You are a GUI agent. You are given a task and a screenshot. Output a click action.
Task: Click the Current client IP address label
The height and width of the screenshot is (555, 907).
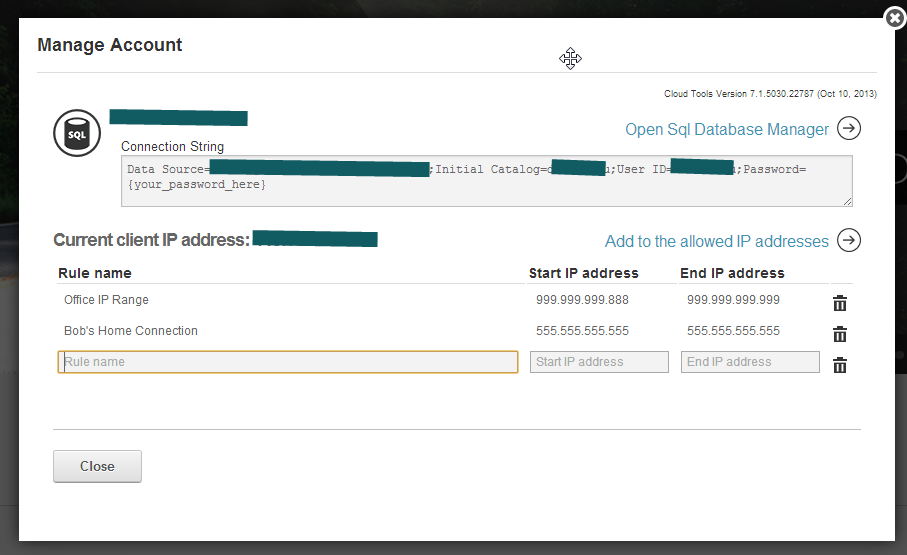pyautogui.click(x=152, y=240)
